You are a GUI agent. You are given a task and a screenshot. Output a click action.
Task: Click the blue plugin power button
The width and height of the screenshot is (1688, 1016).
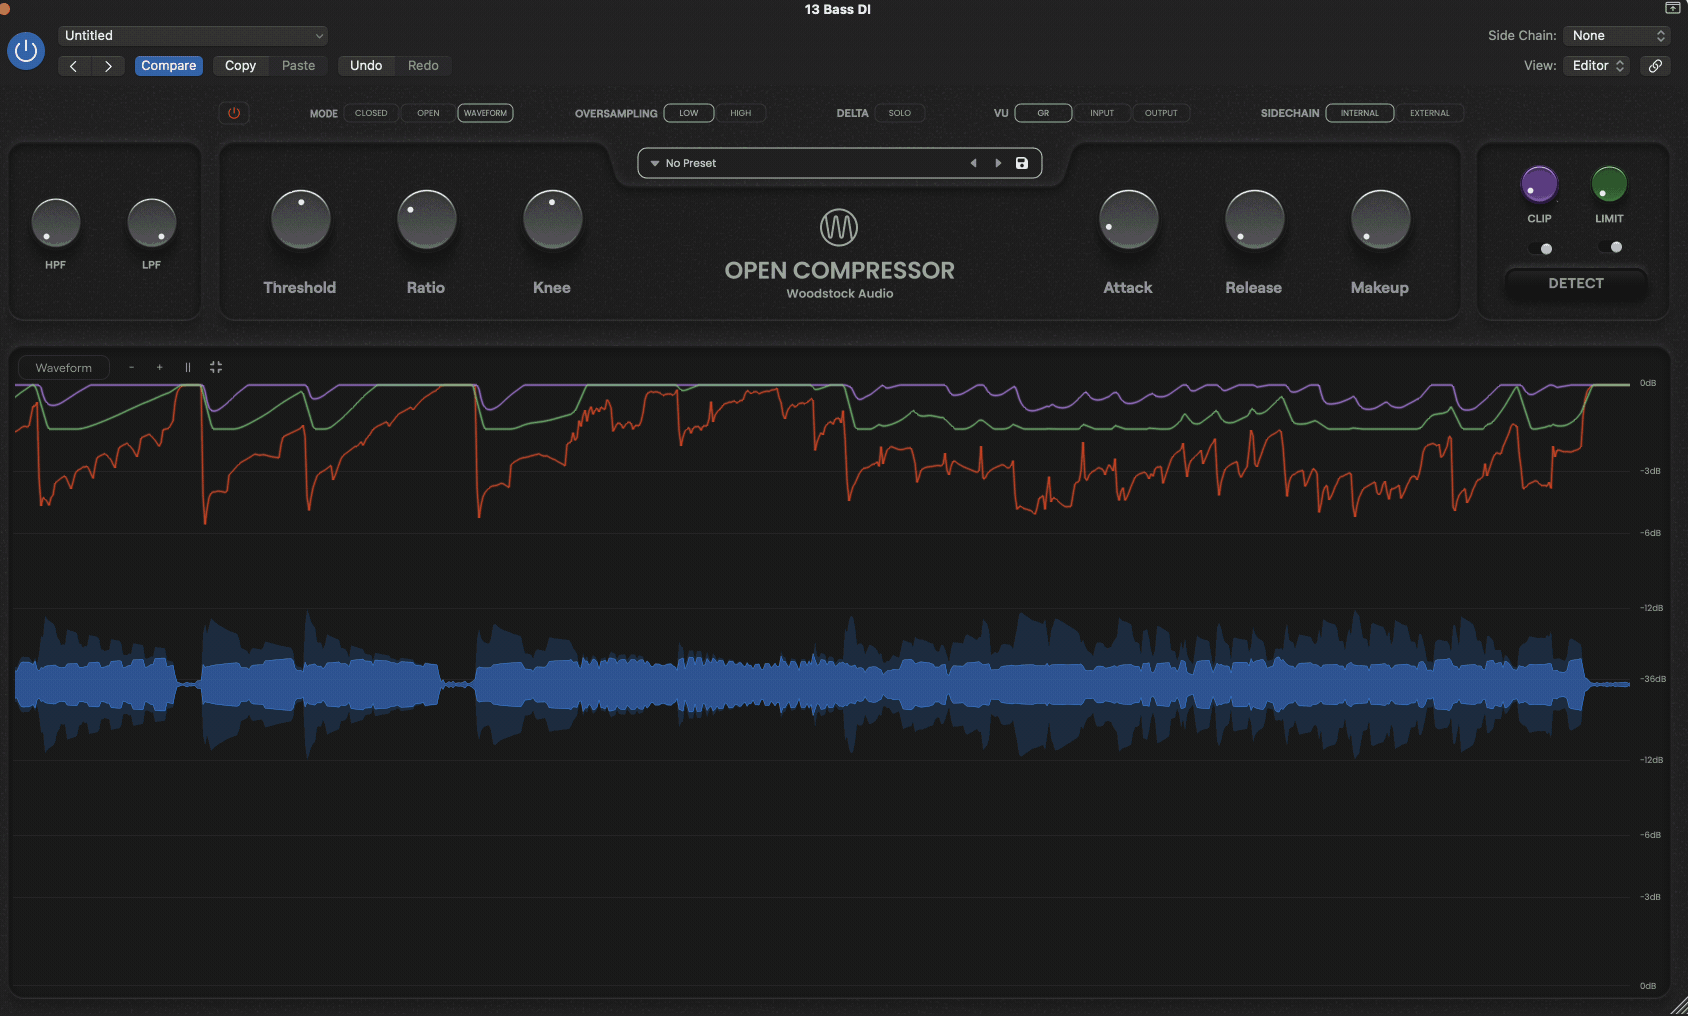click(26, 51)
